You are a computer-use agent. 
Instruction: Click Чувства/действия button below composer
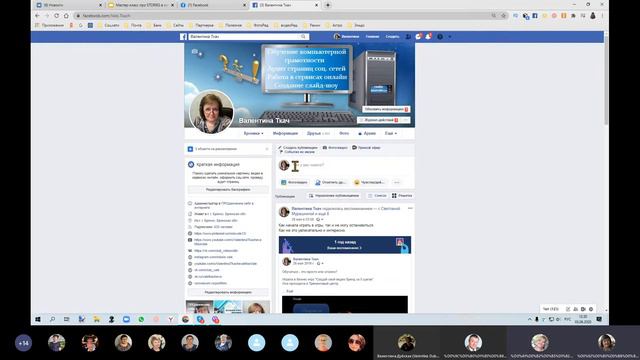[369, 182]
